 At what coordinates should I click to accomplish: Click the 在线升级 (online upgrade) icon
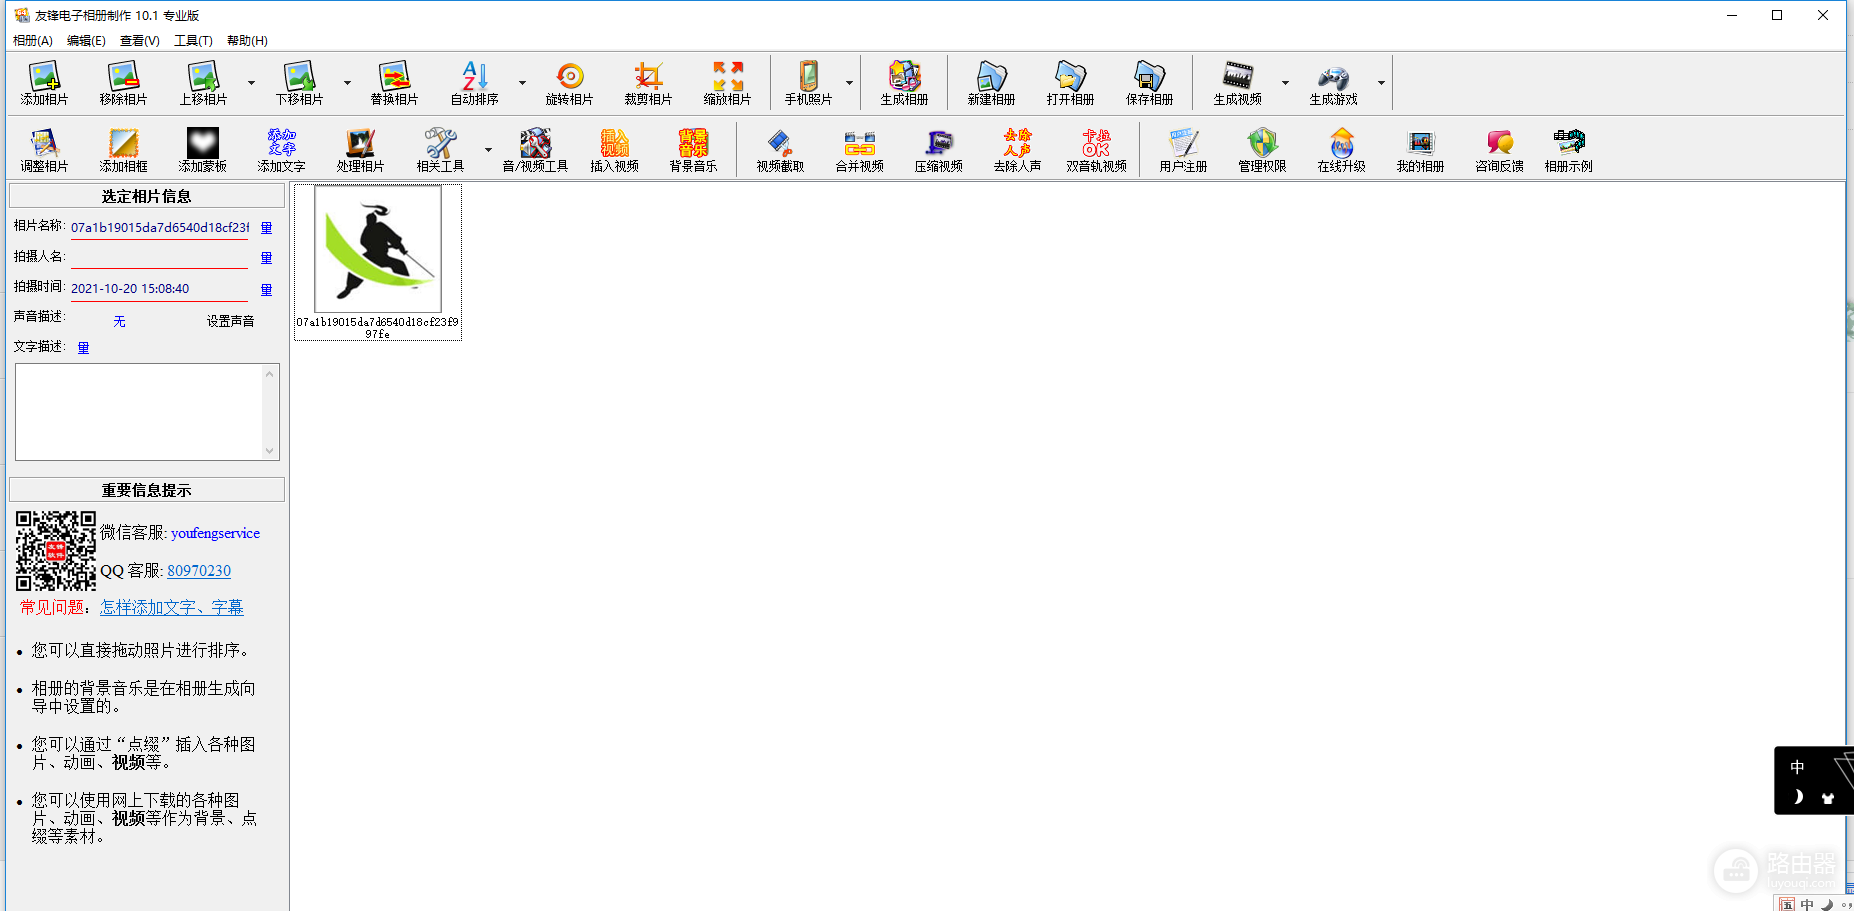pyautogui.click(x=1341, y=150)
